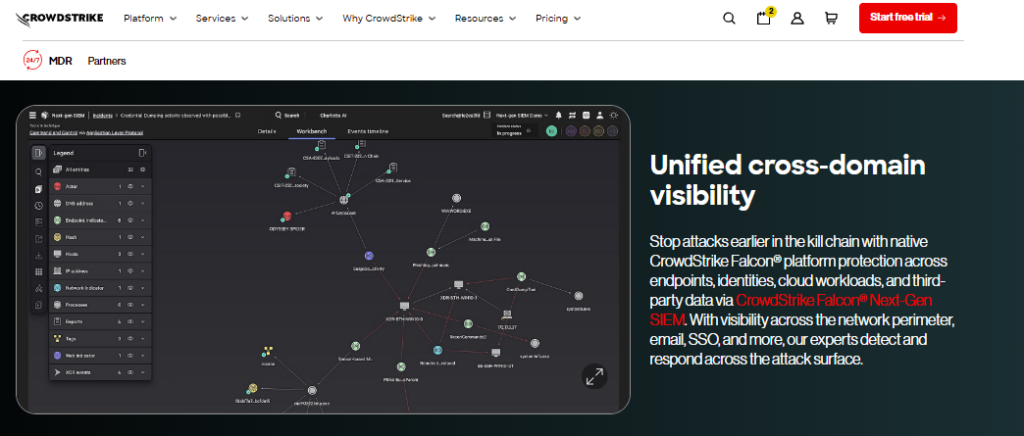Toggle visibility eye for Hosts legend row
This screenshot has width=1024, height=436.
coord(130,254)
